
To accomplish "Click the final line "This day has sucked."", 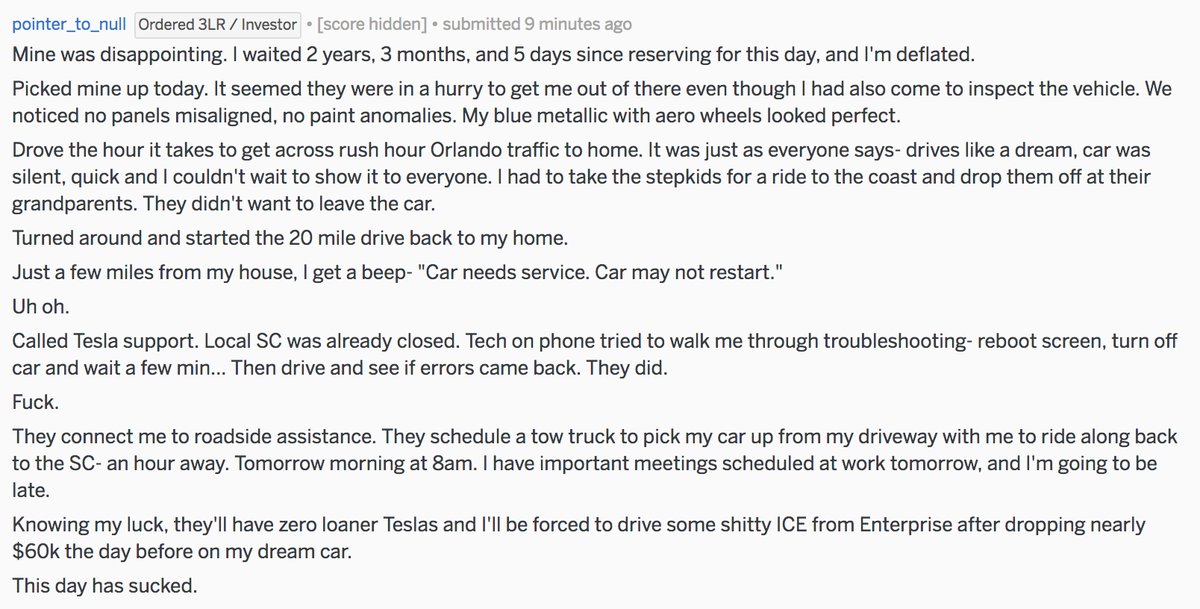I will click(x=95, y=583).
